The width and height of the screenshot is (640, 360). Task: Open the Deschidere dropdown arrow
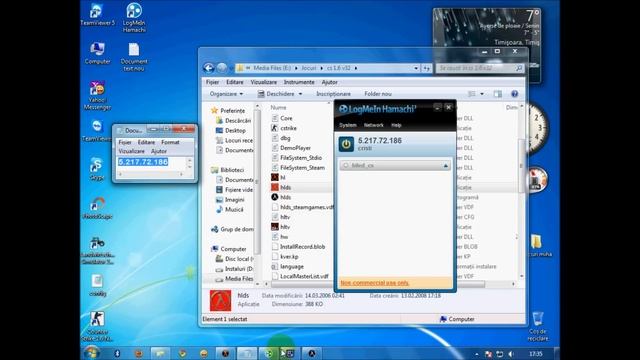coord(300,94)
